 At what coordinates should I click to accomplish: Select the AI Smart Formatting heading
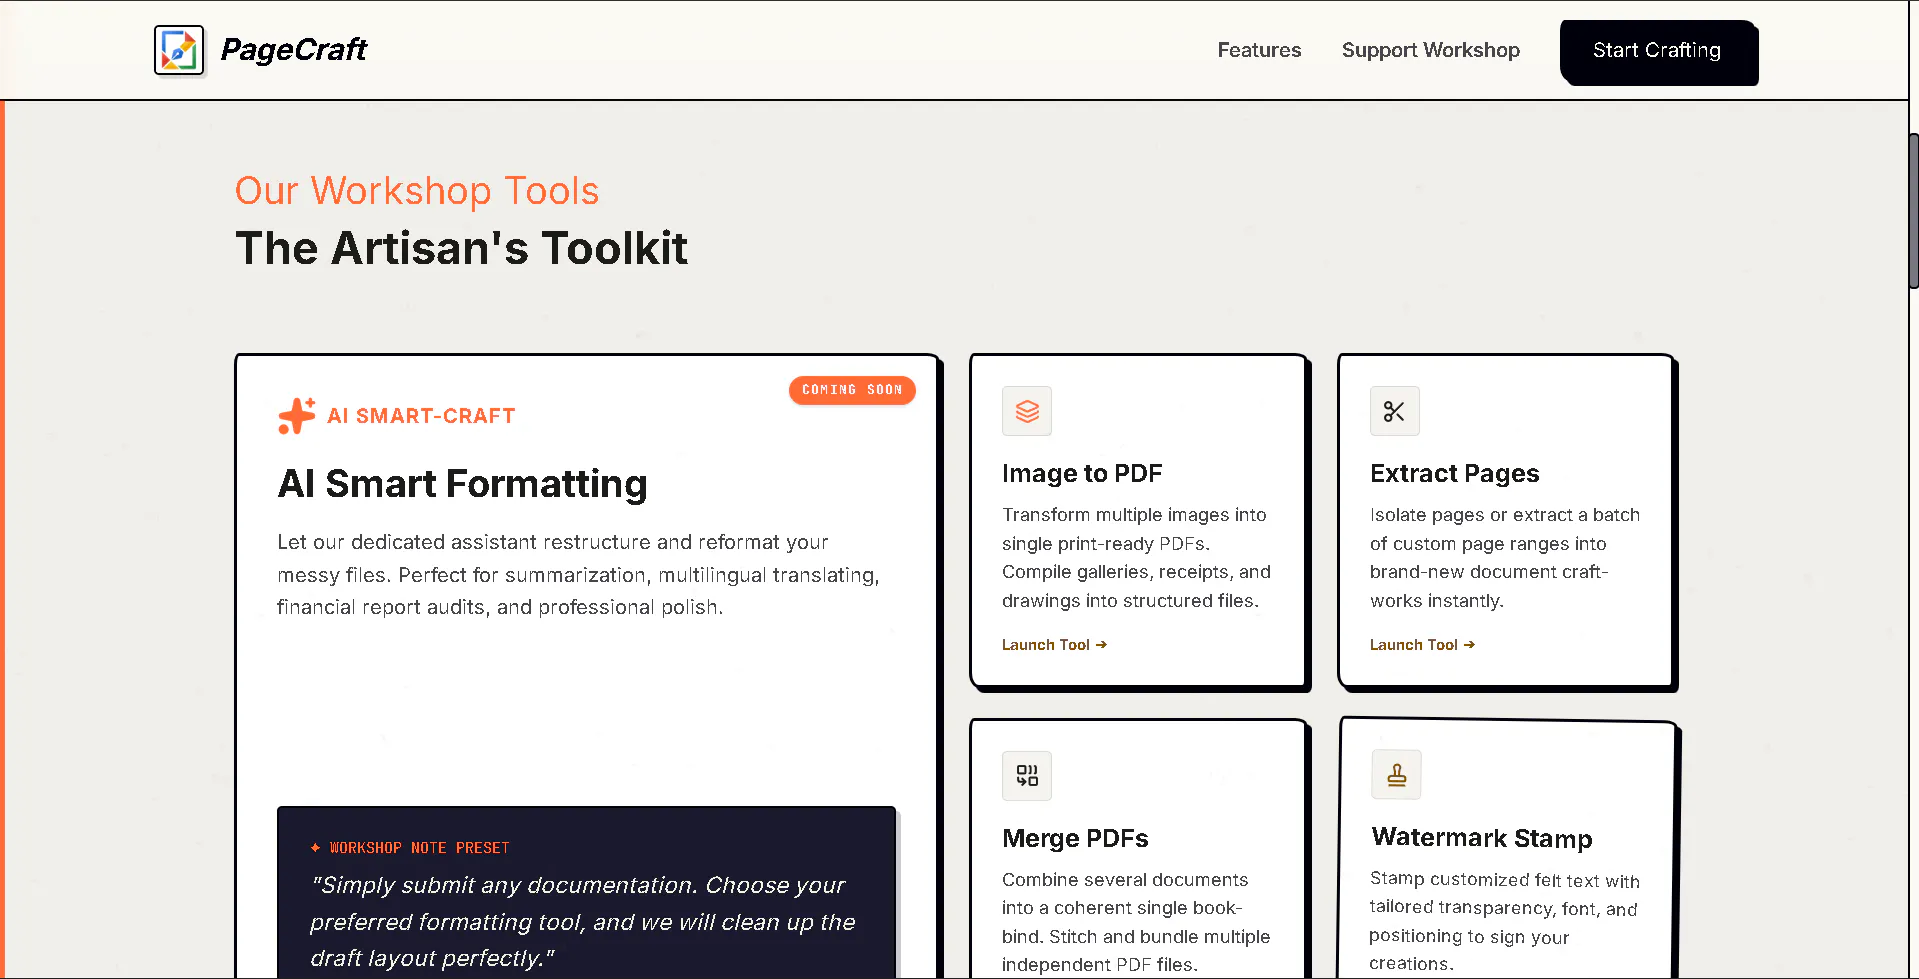pos(463,484)
